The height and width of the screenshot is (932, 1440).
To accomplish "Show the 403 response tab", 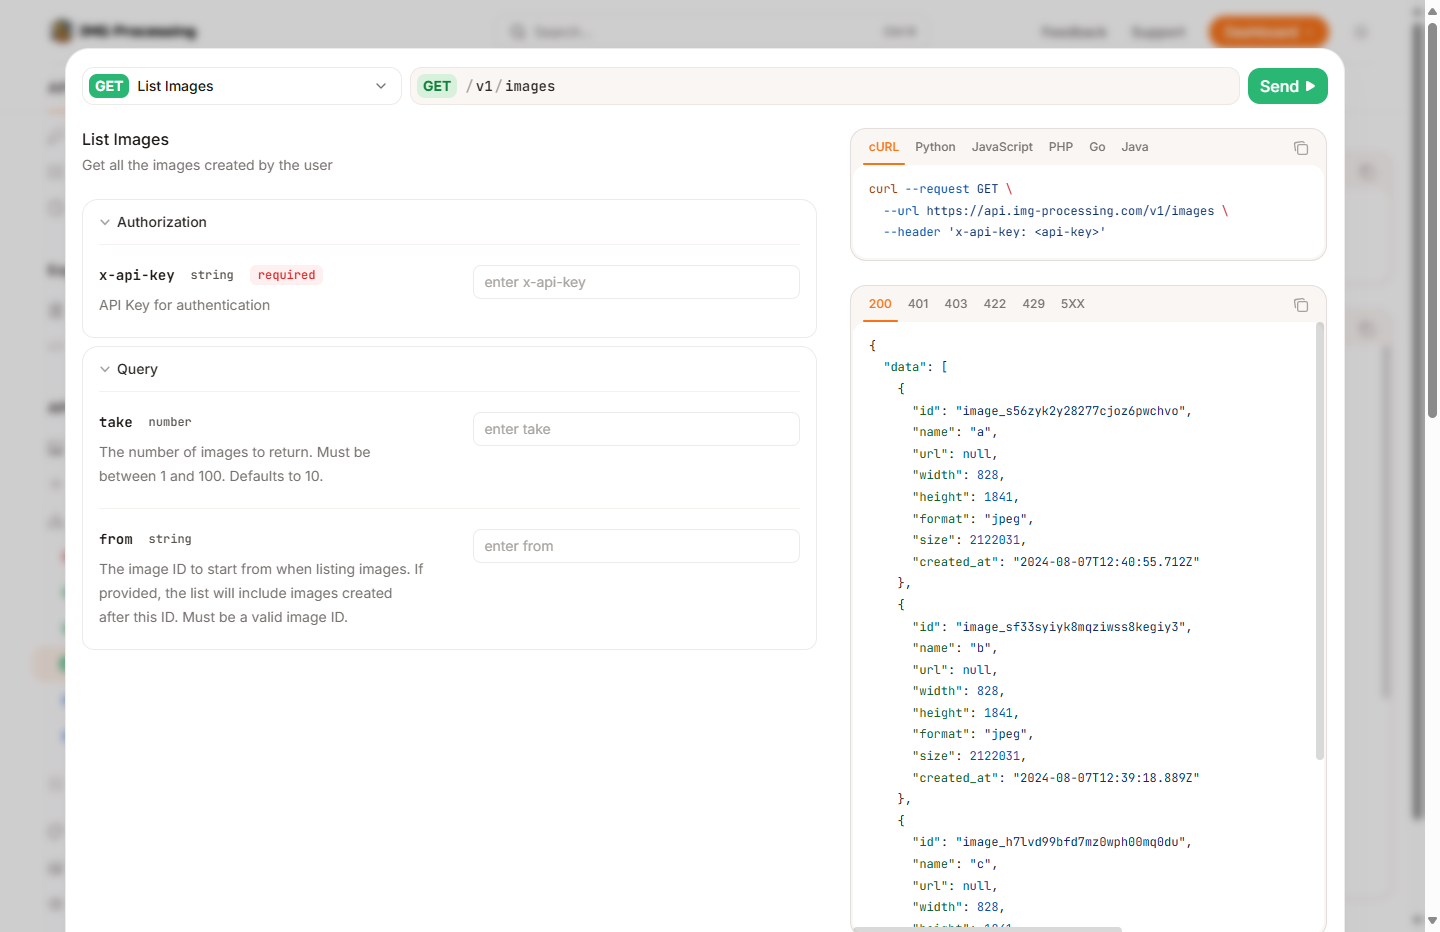I will point(956,304).
